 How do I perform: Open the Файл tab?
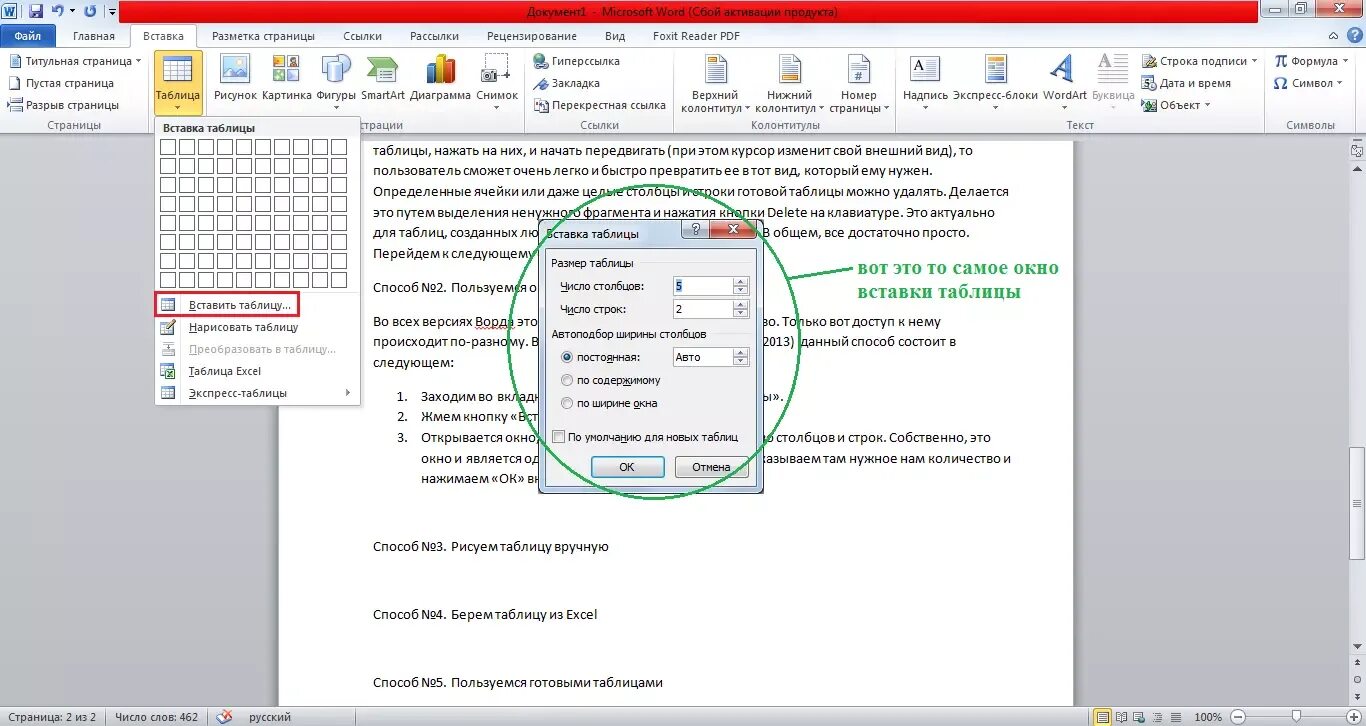(x=27, y=36)
